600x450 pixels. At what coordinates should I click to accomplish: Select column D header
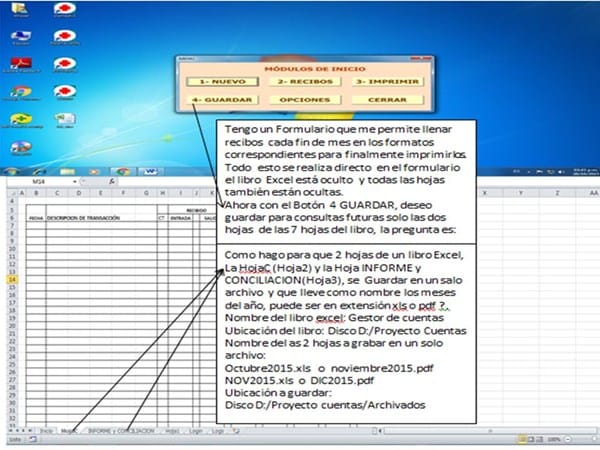pos(78,193)
